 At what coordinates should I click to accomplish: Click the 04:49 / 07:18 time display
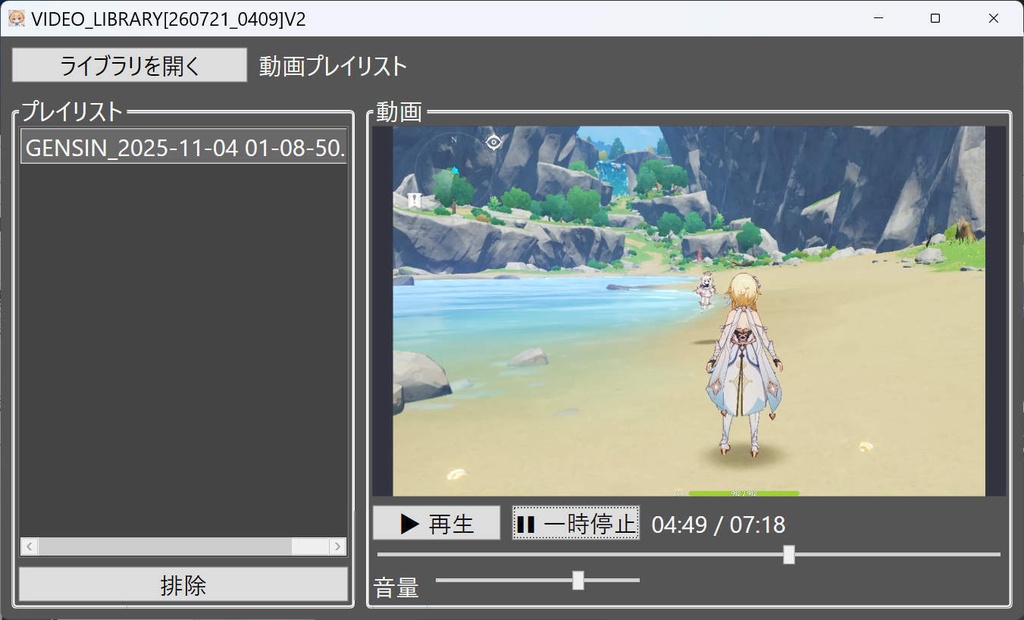tap(718, 525)
